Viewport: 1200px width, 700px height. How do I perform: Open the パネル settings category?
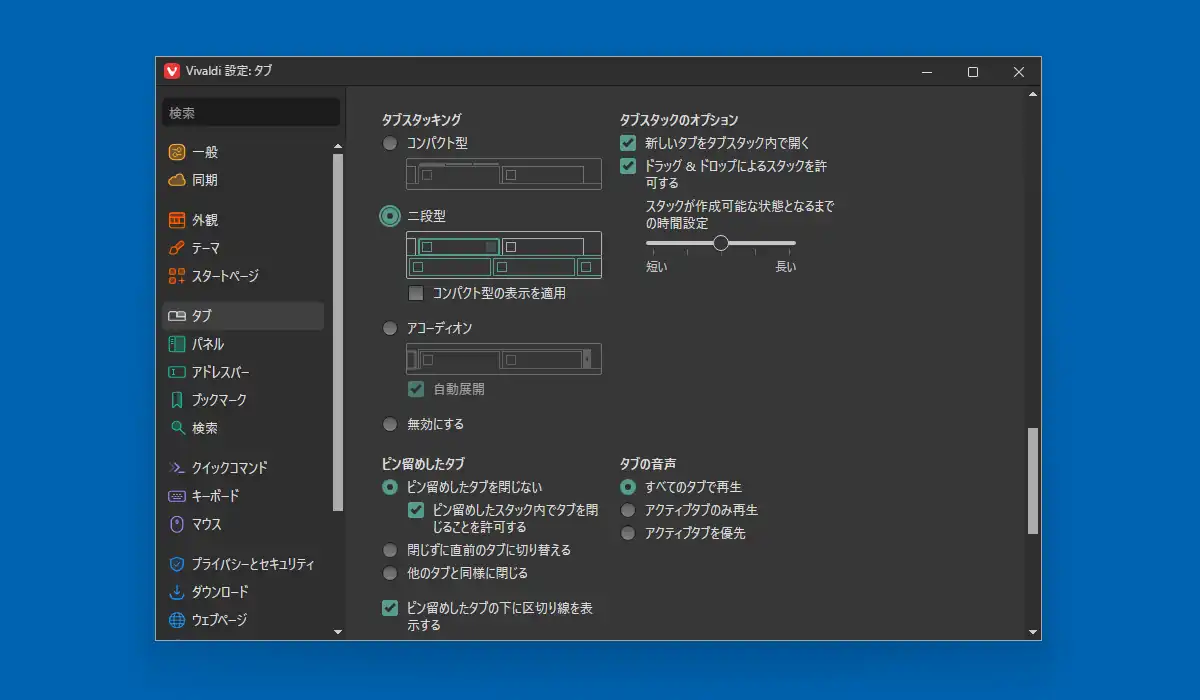[243, 344]
